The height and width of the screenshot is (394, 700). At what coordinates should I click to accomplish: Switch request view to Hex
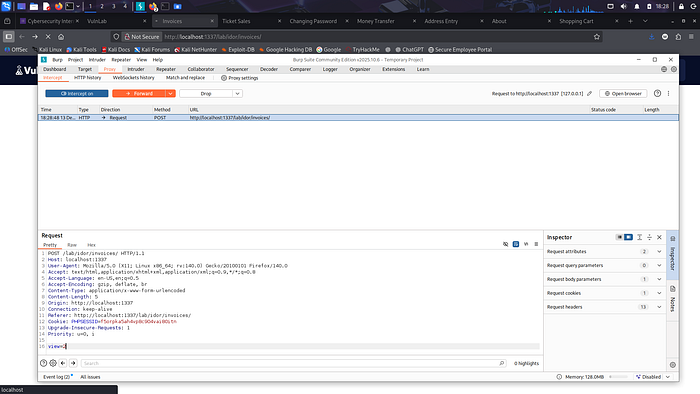(91, 245)
